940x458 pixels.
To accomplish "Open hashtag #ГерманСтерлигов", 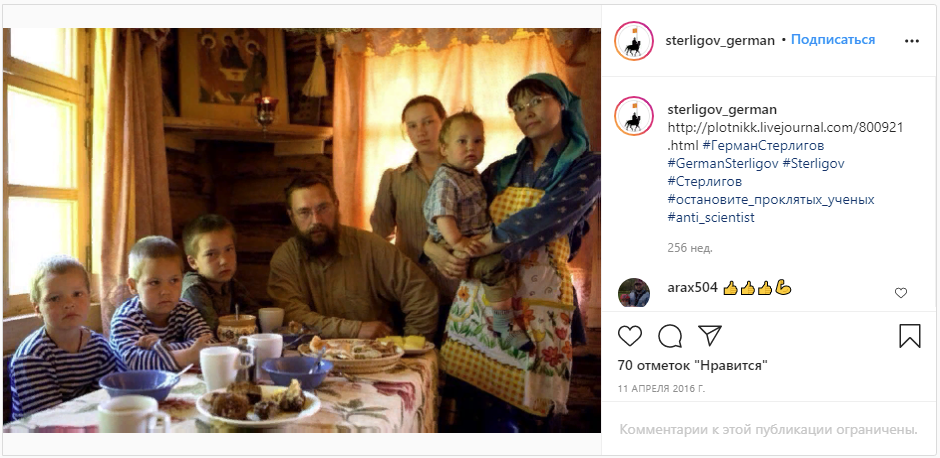I will (763, 146).
